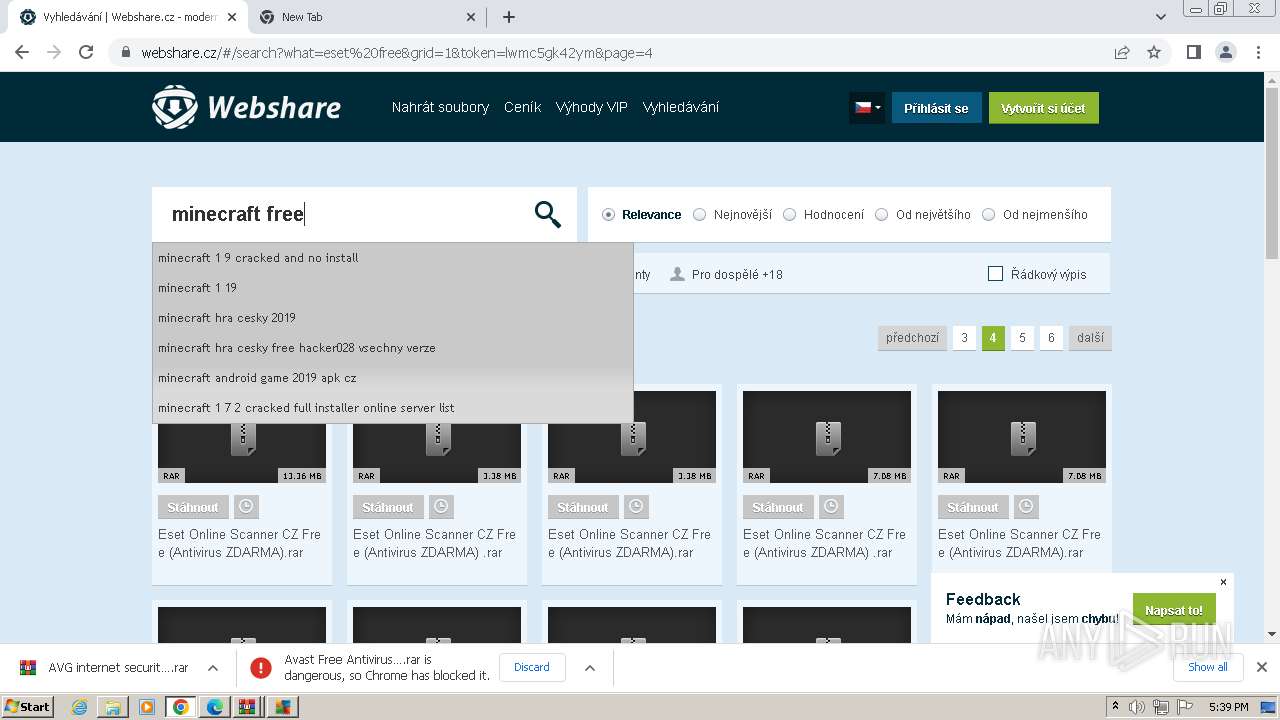Screen dimensions: 1280x720
Task: Select the Hodnocení sorting option
Action: pos(824,214)
